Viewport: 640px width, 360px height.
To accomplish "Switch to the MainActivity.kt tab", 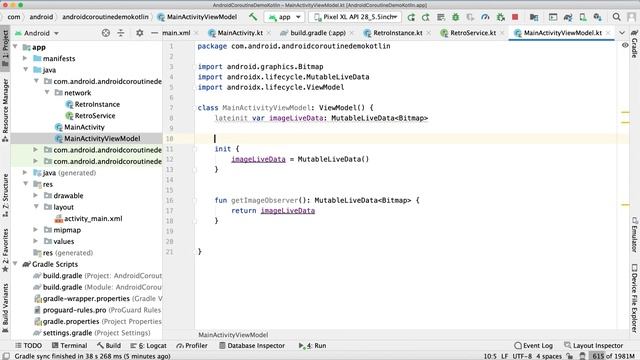I will point(239,33).
